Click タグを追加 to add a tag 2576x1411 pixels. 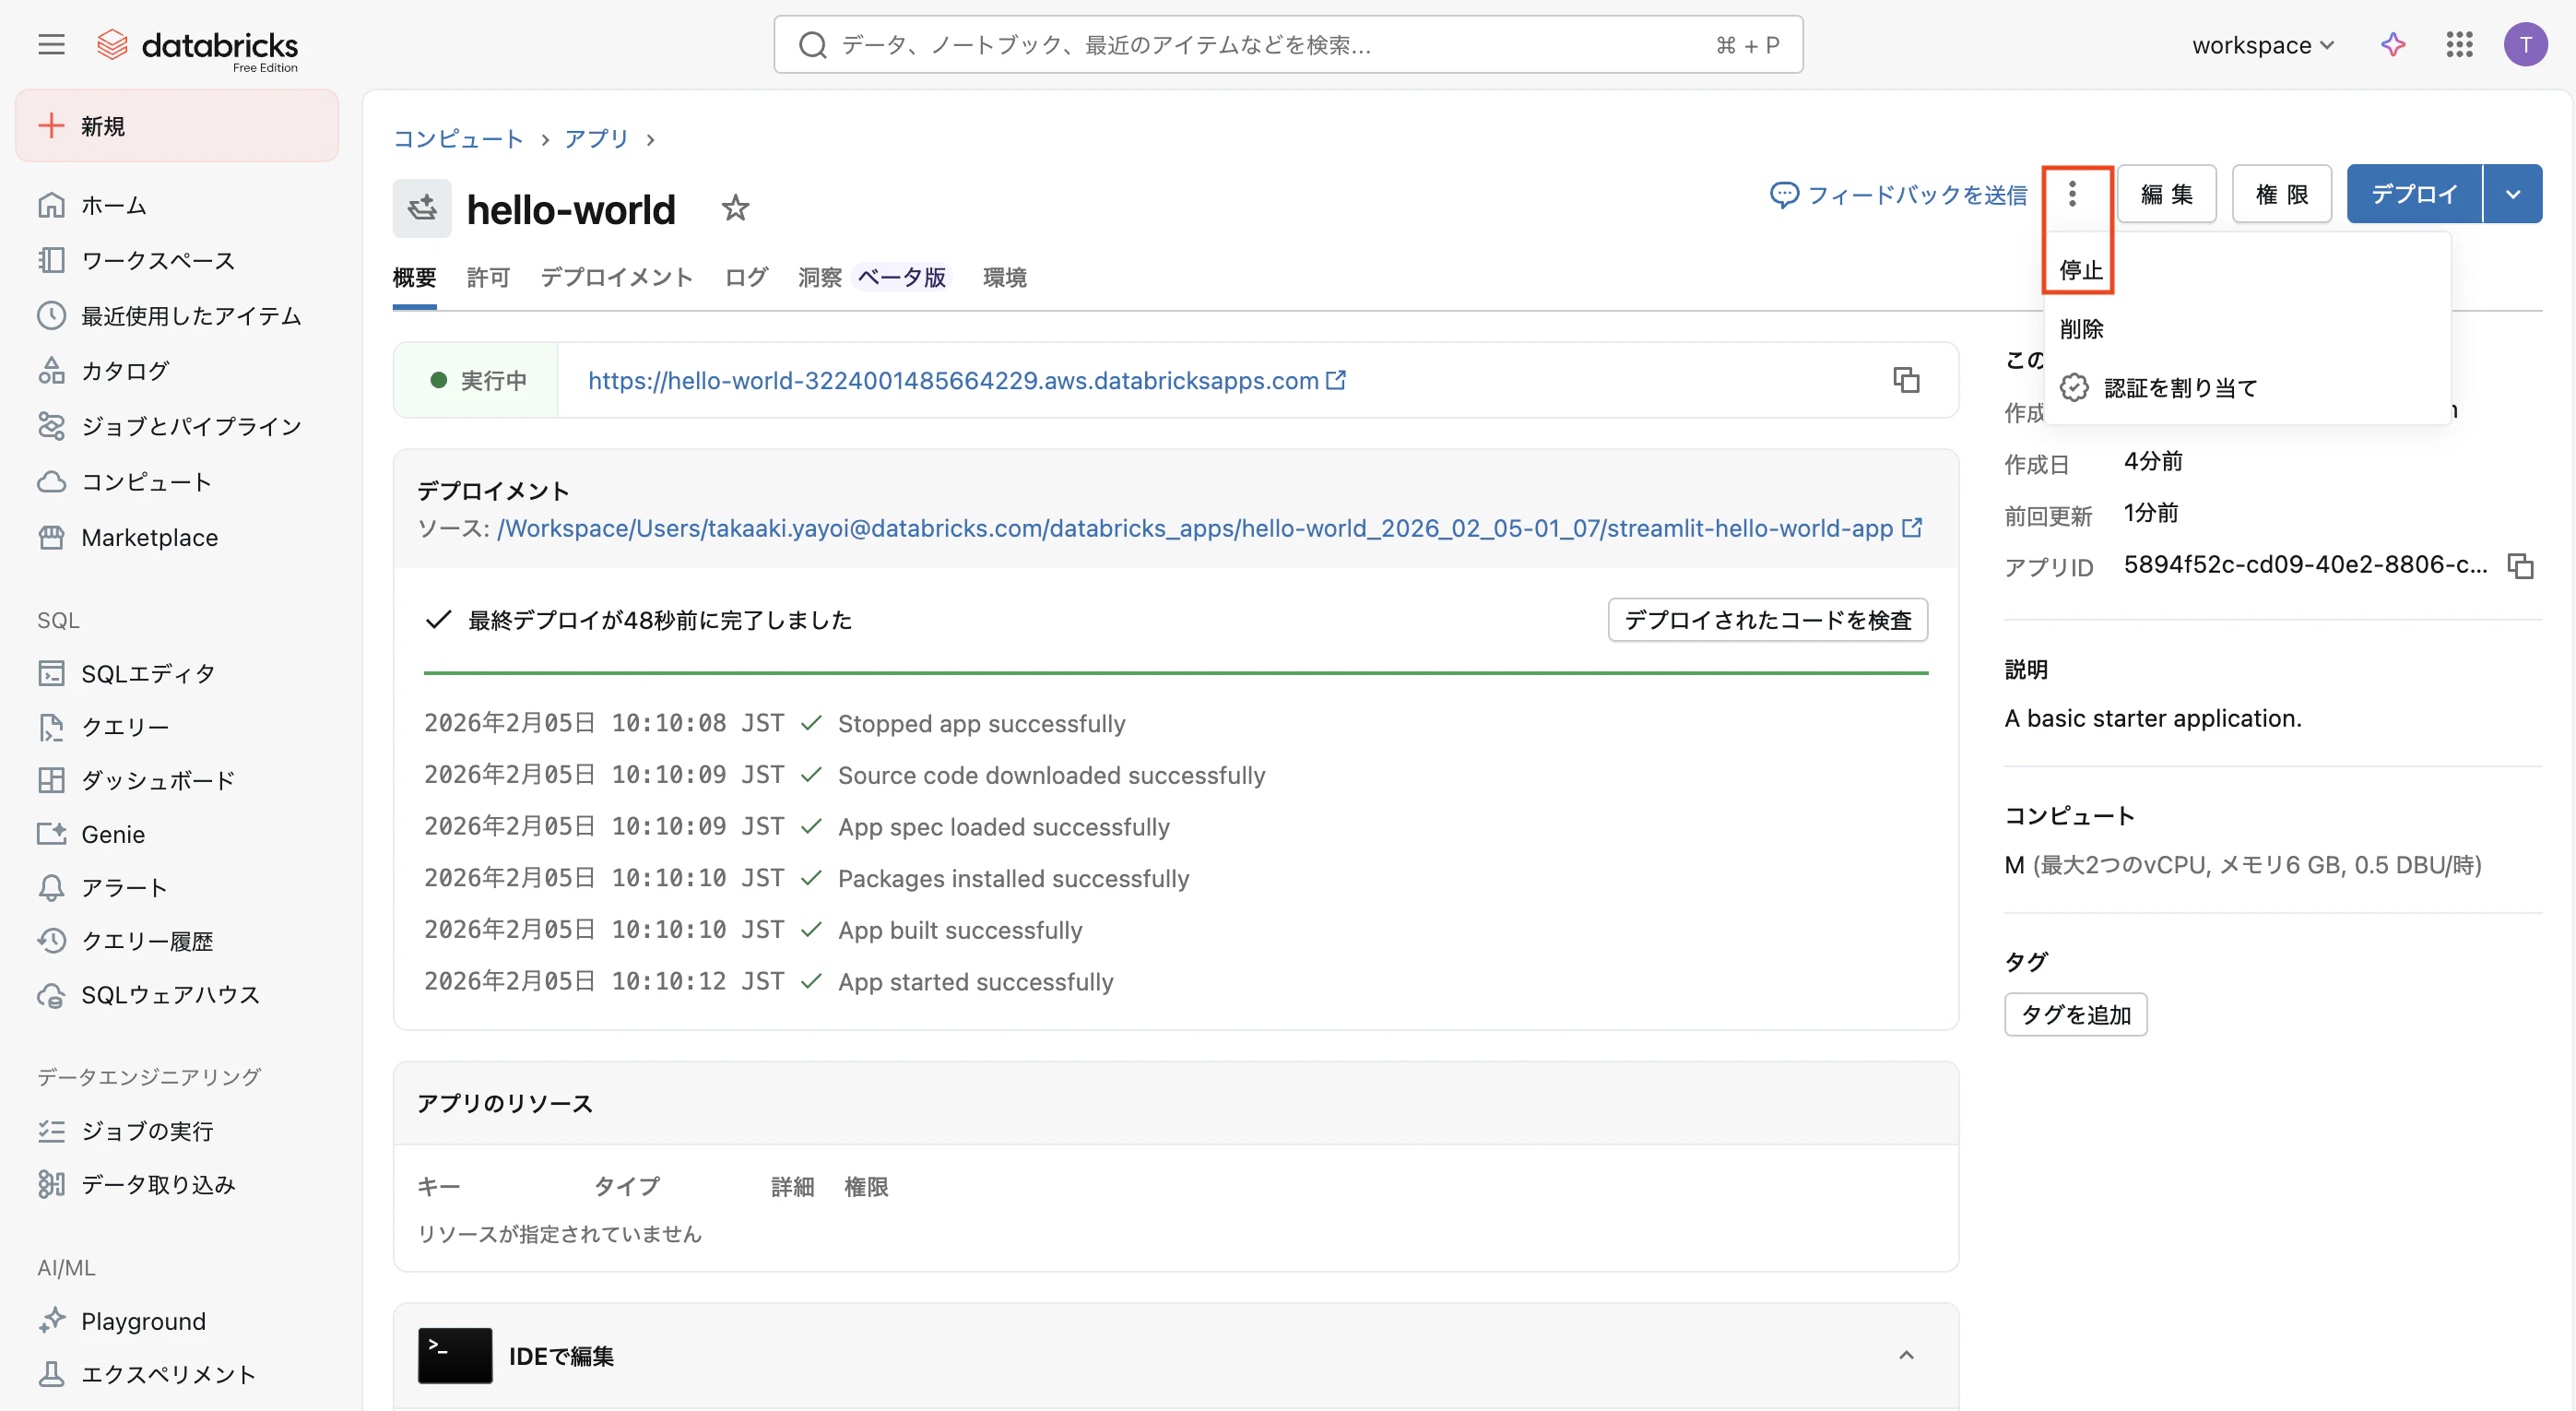pyautogui.click(x=2074, y=1014)
